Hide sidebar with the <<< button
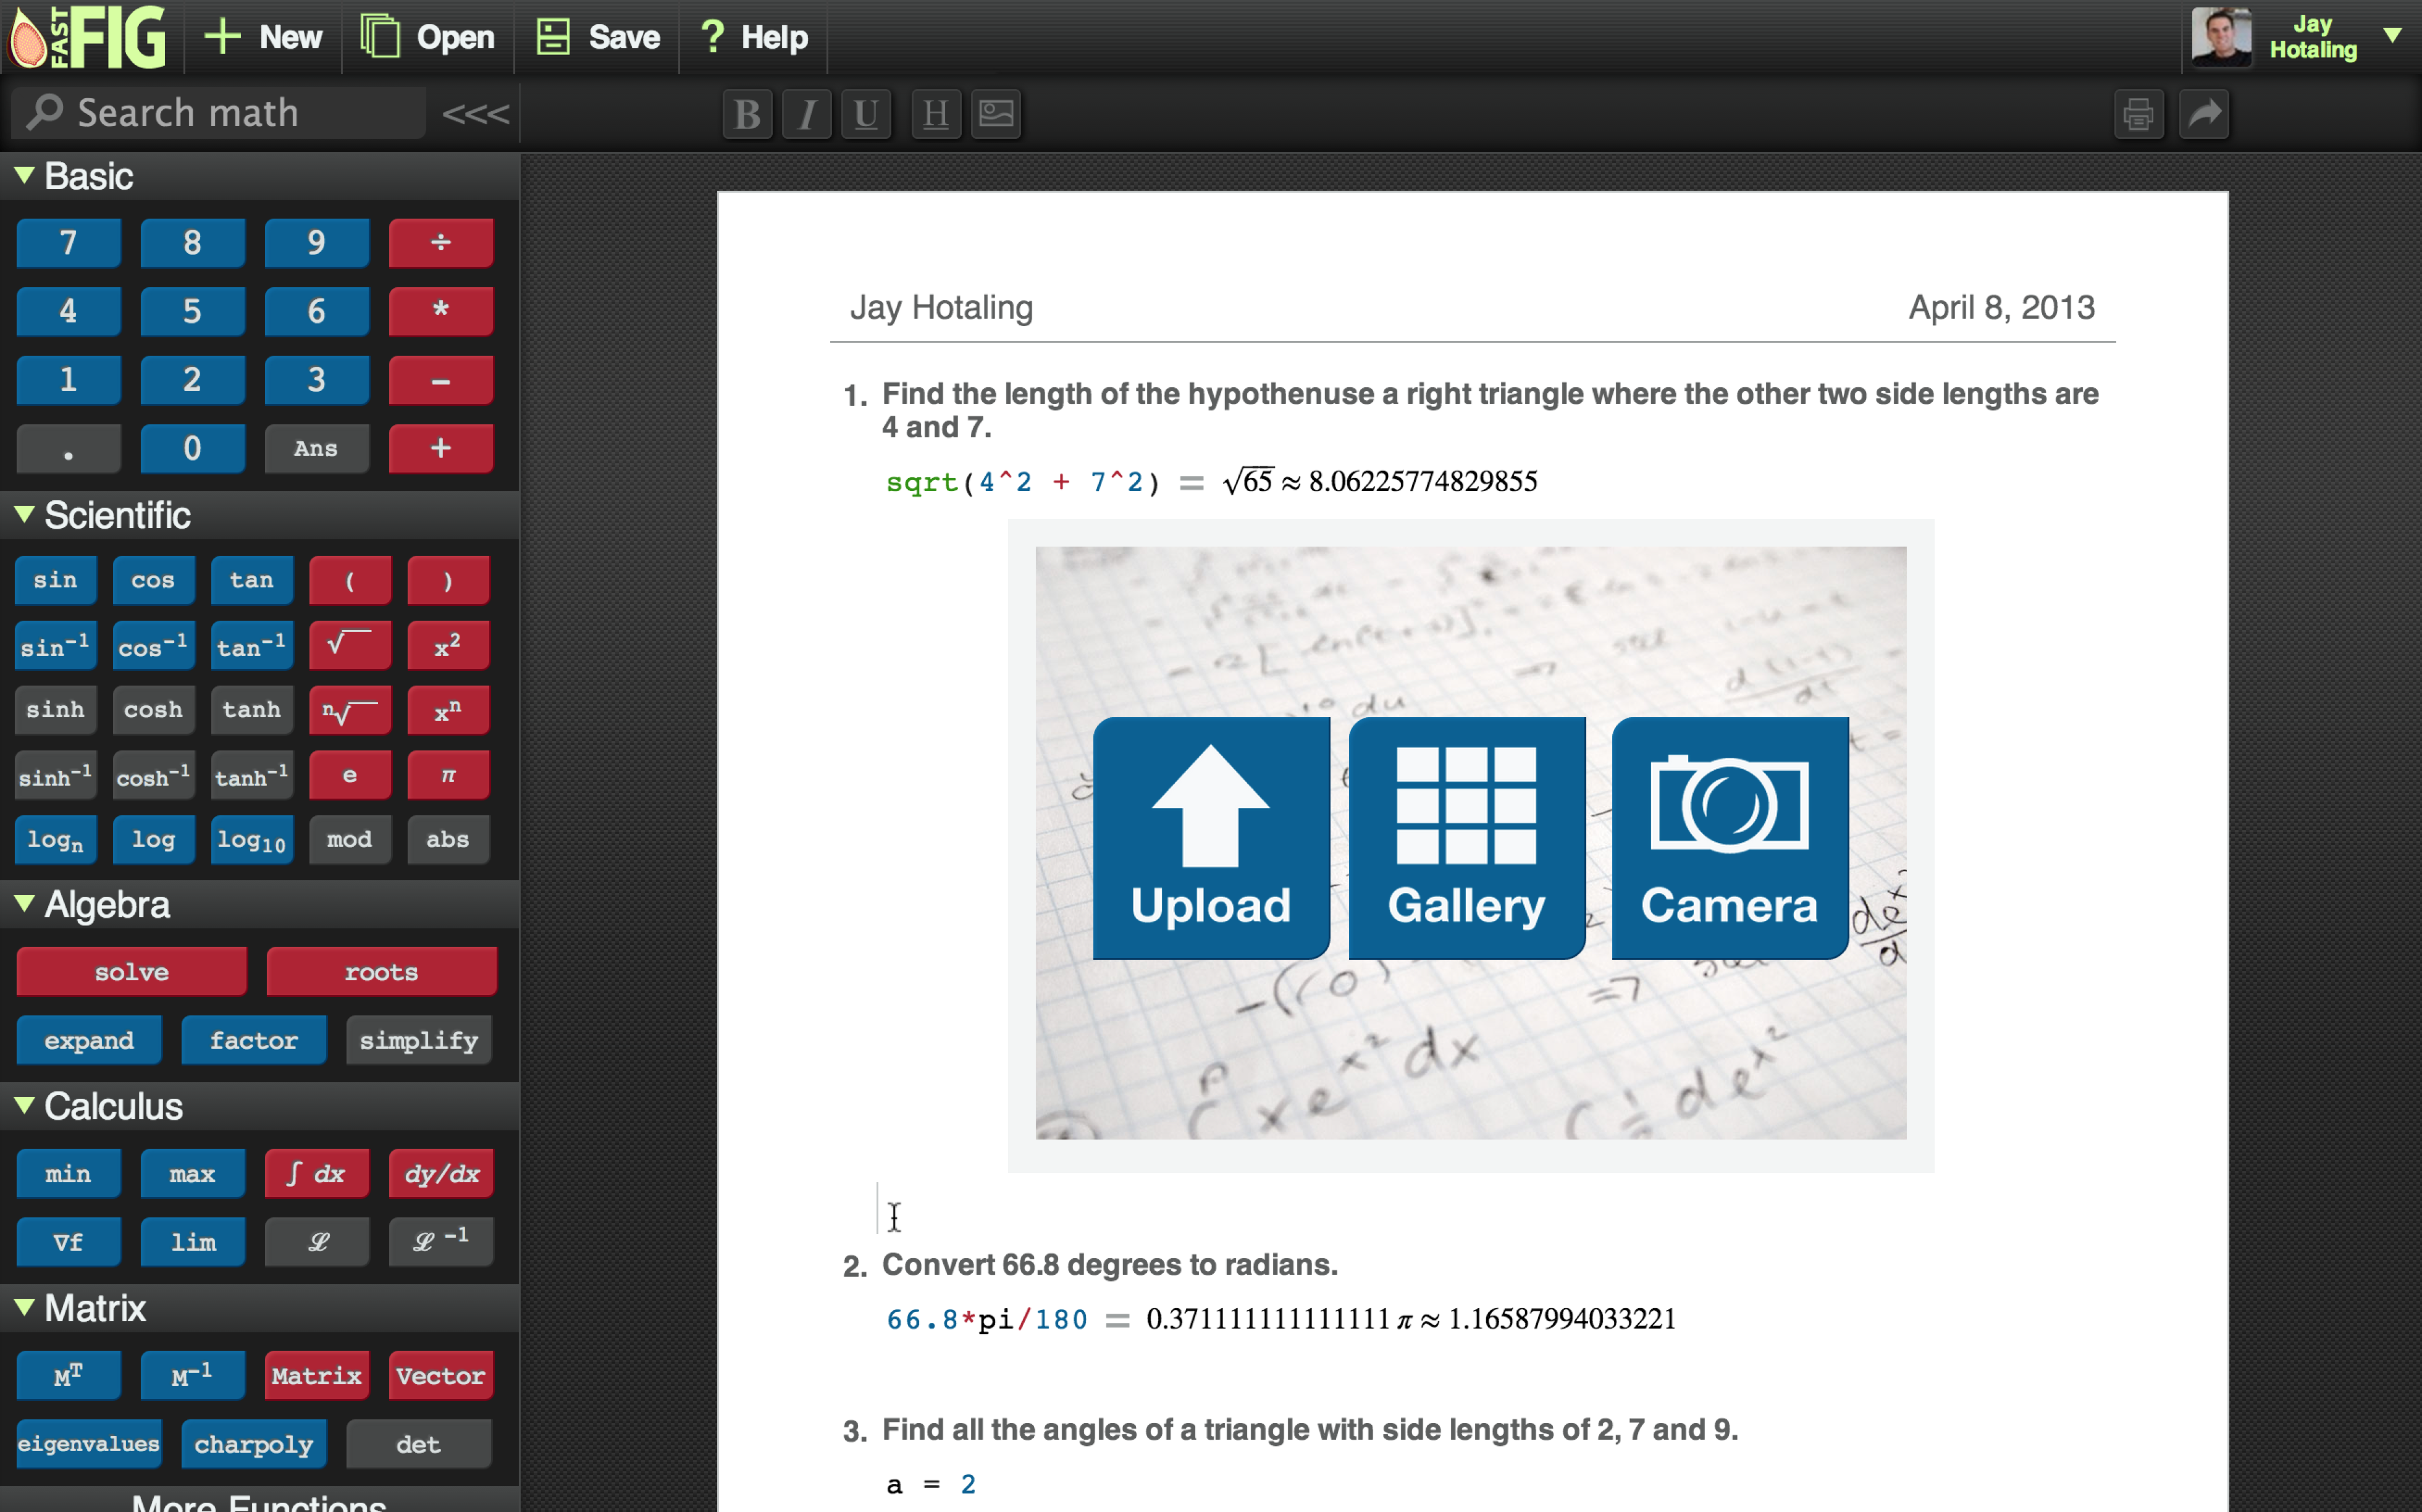Viewport: 2422px width, 1512px height. point(475,114)
